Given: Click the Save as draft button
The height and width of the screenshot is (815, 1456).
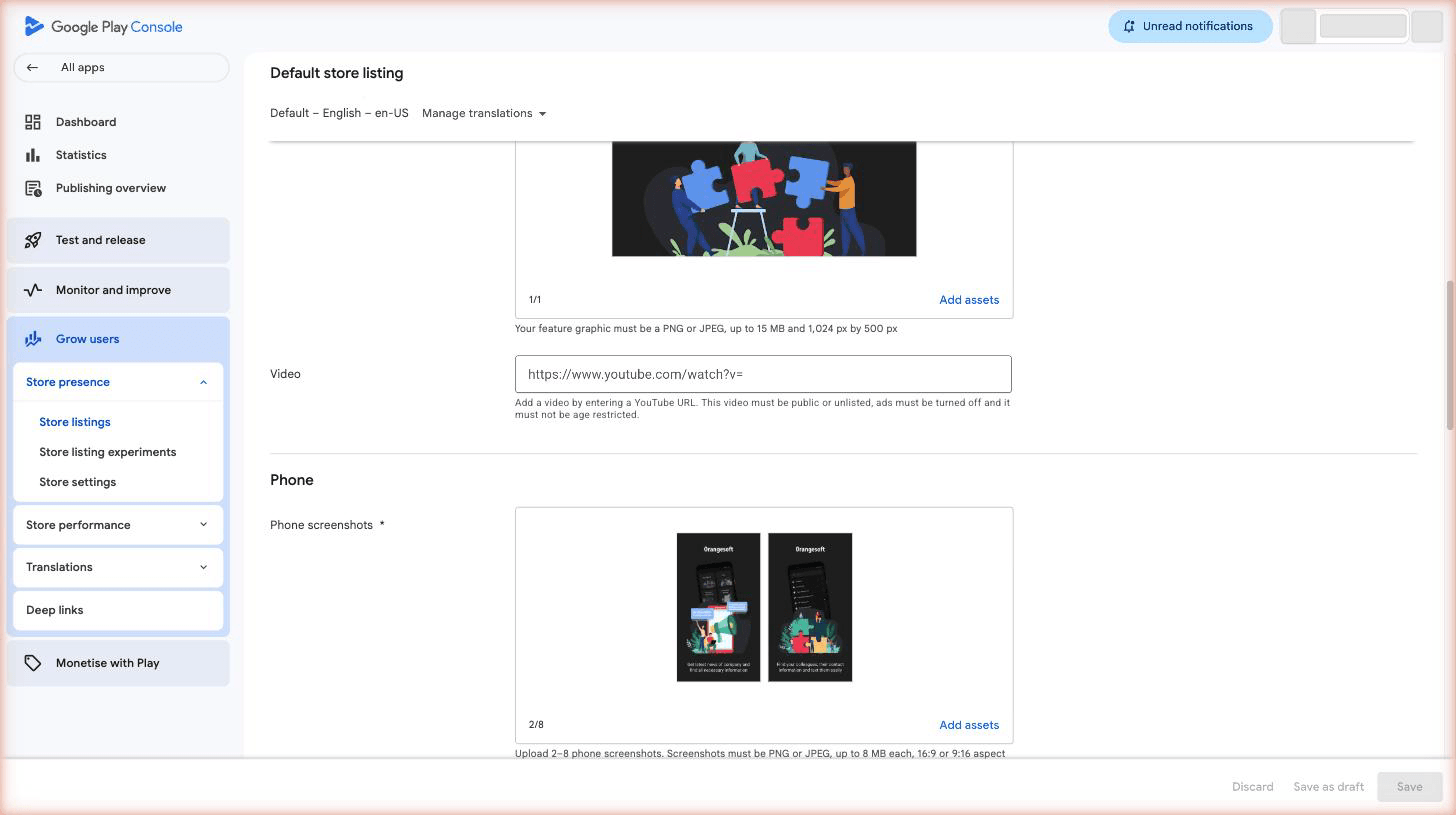Looking at the screenshot, I should [1327, 786].
